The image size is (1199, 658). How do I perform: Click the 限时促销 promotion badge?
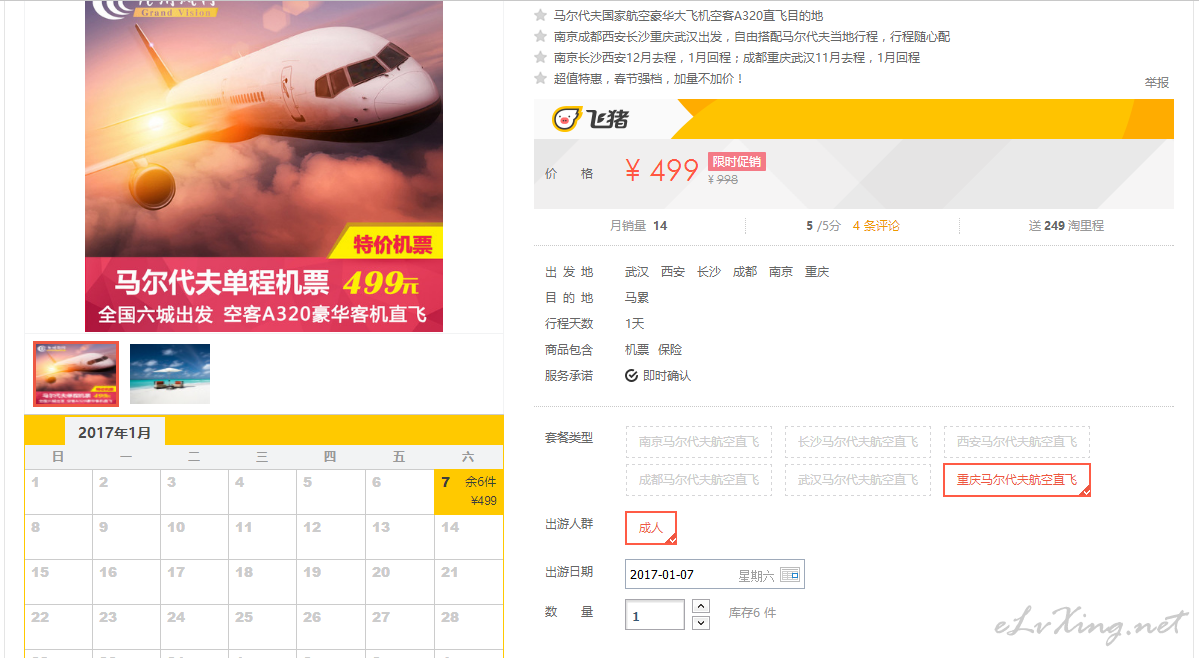coord(736,161)
